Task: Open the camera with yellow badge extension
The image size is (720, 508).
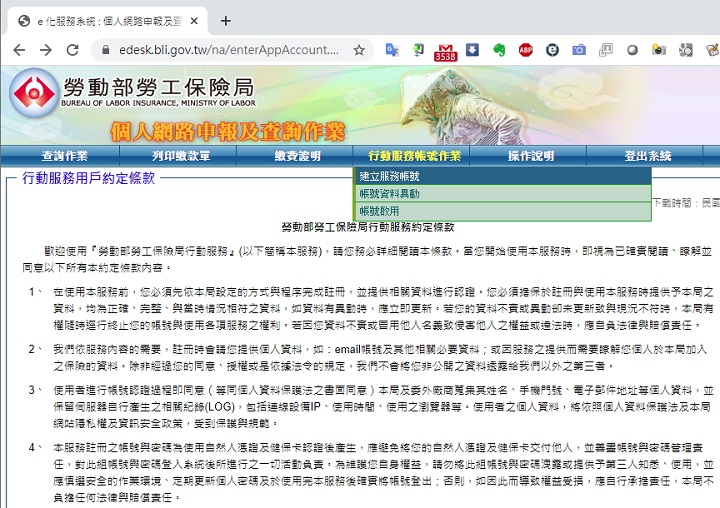Action: pyautogui.click(x=659, y=50)
